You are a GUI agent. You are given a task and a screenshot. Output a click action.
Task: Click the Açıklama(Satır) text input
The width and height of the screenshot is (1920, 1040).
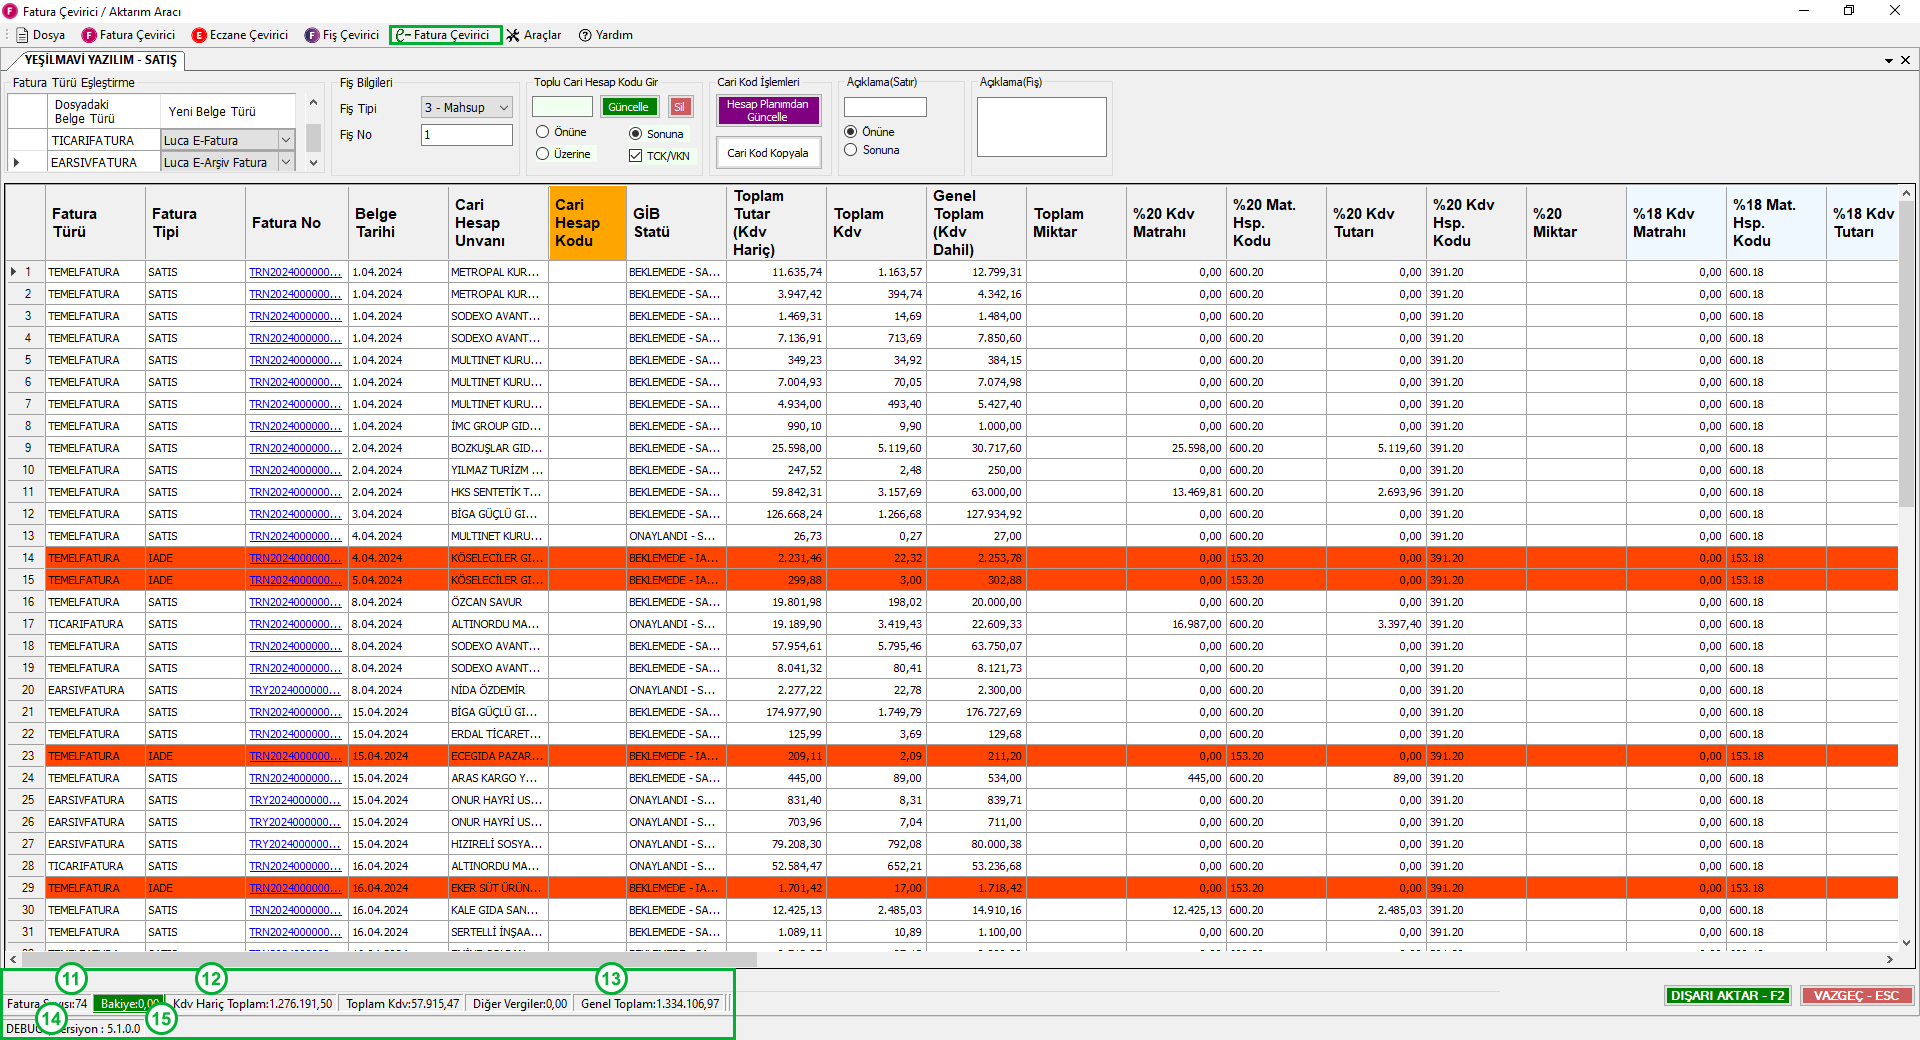pyautogui.click(x=885, y=107)
